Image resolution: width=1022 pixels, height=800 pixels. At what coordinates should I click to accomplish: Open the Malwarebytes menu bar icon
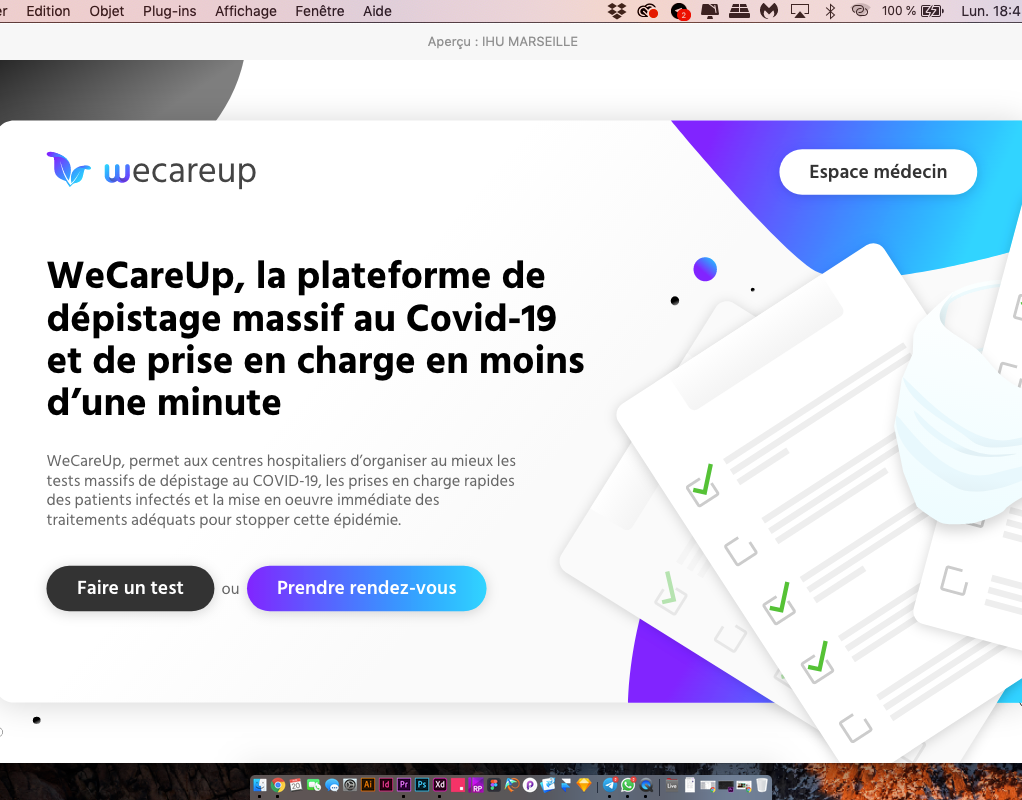tap(769, 11)
